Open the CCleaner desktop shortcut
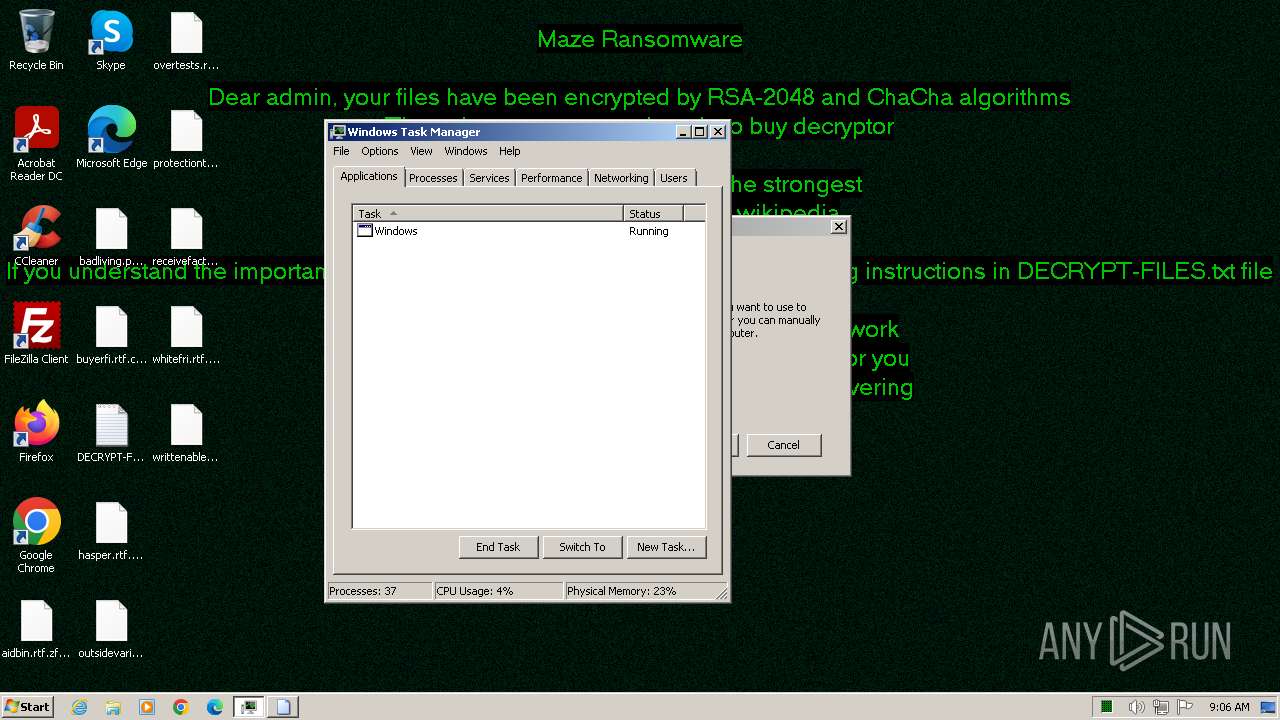Screen dimensions: 1280x720 (36, 236)
